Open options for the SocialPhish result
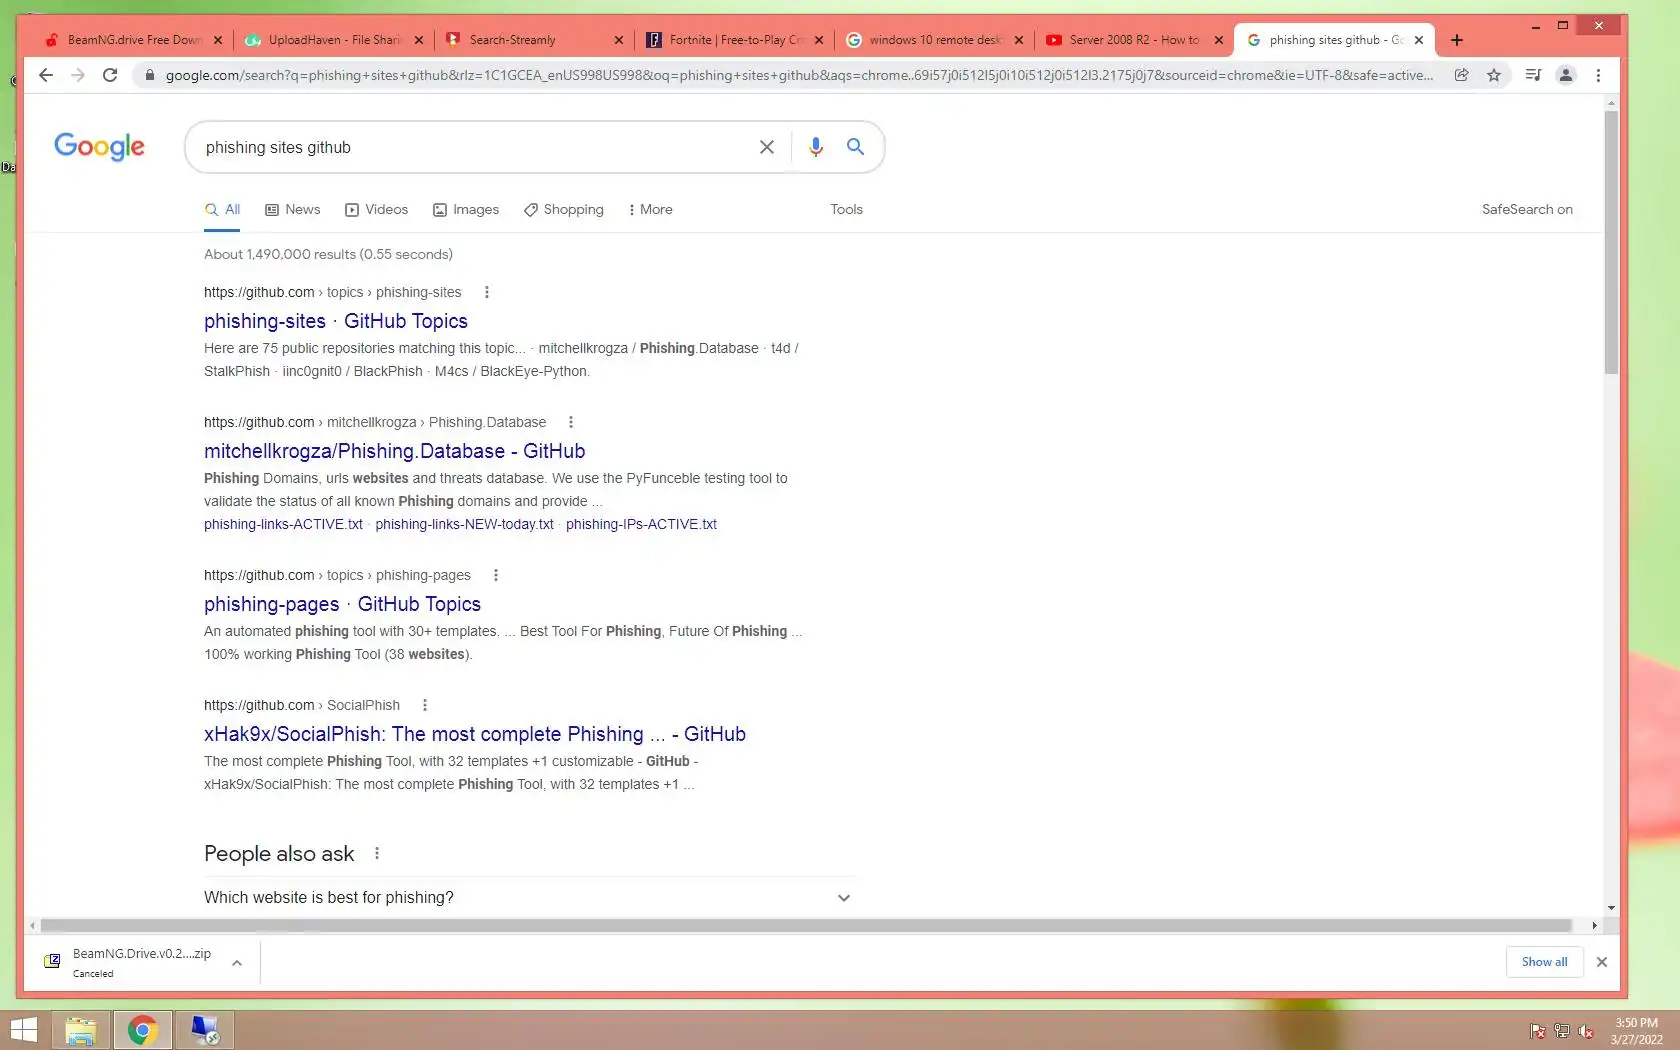1680x1050 pixels. pos(425,705)
